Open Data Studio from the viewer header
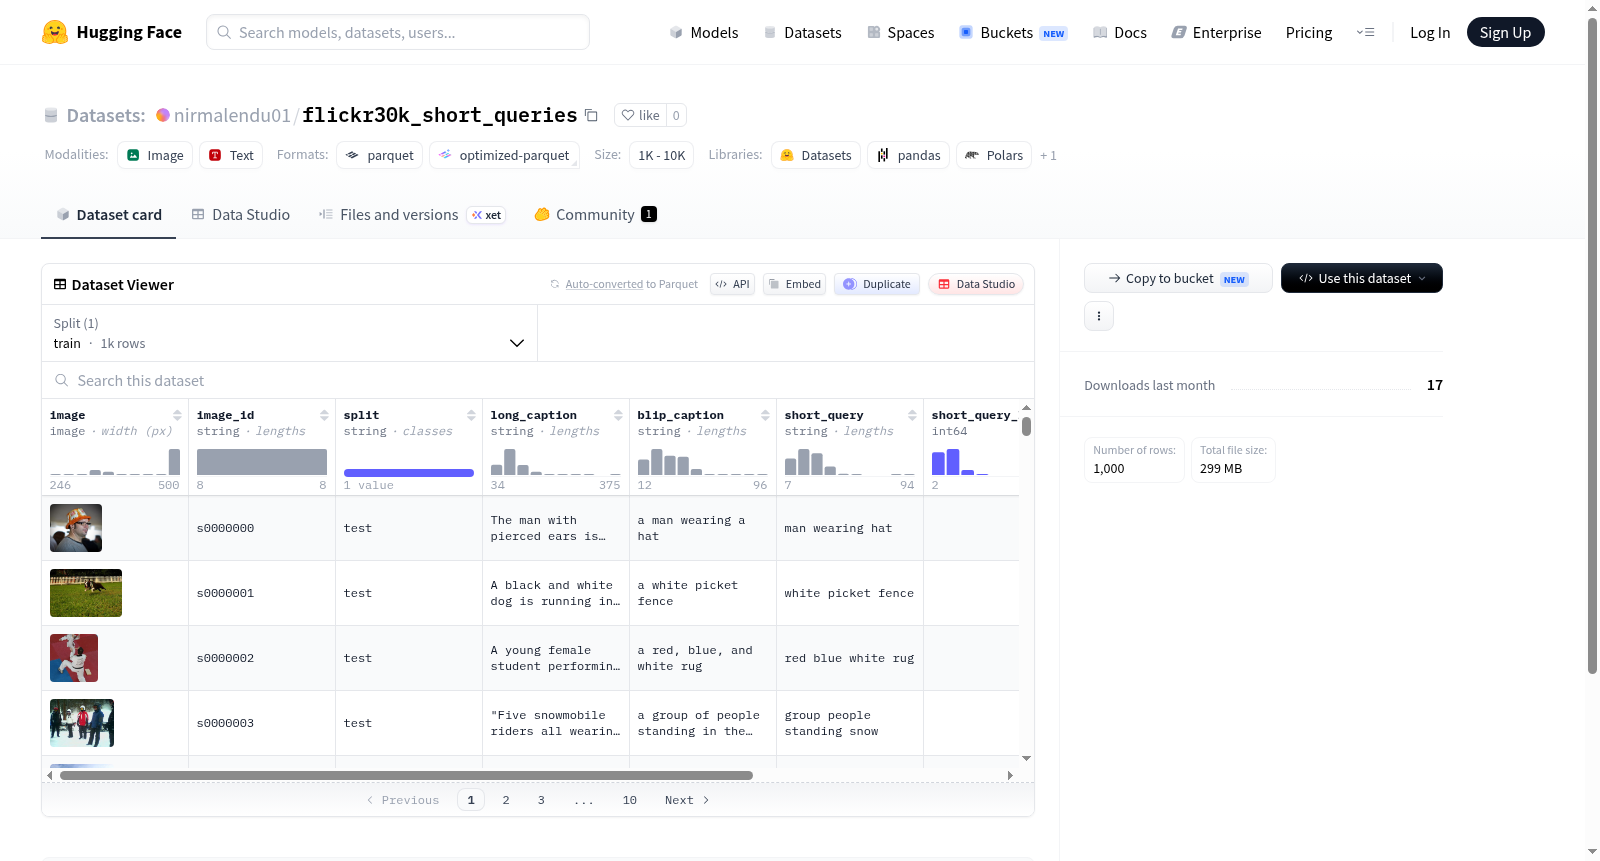 [976, 284]
